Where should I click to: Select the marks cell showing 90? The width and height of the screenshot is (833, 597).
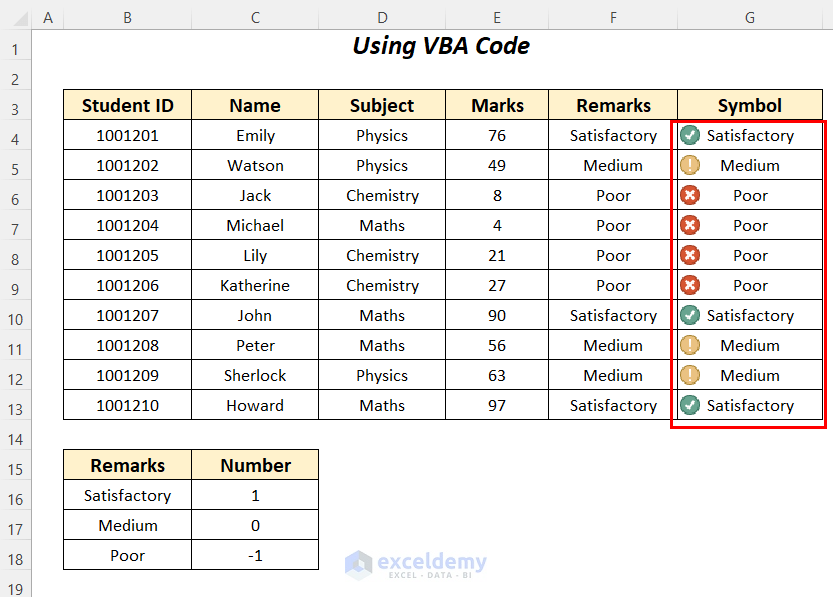pyautogui.click(x=497, y=315)
